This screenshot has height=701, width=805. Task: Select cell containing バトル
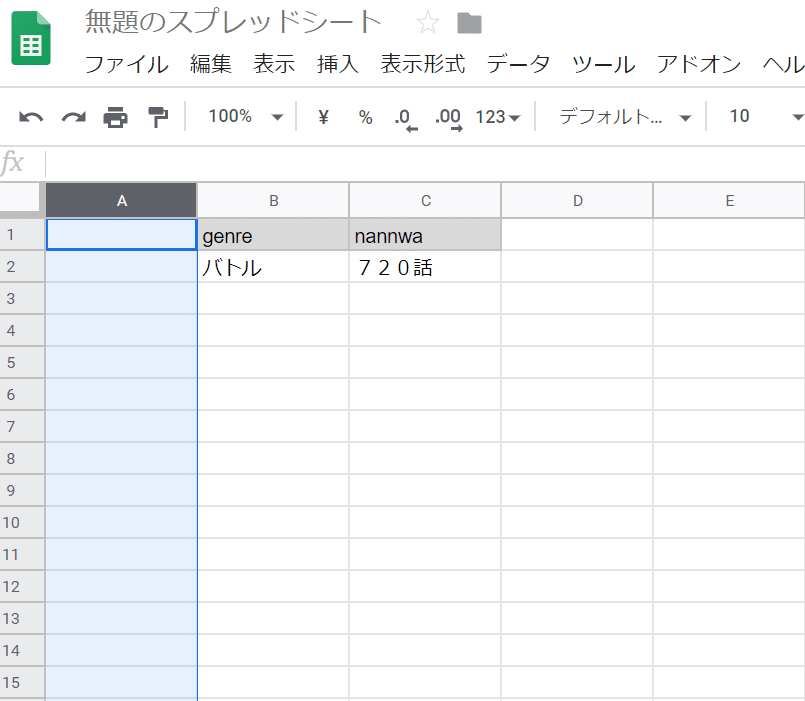pyautogui.click(x=274, y=267)
